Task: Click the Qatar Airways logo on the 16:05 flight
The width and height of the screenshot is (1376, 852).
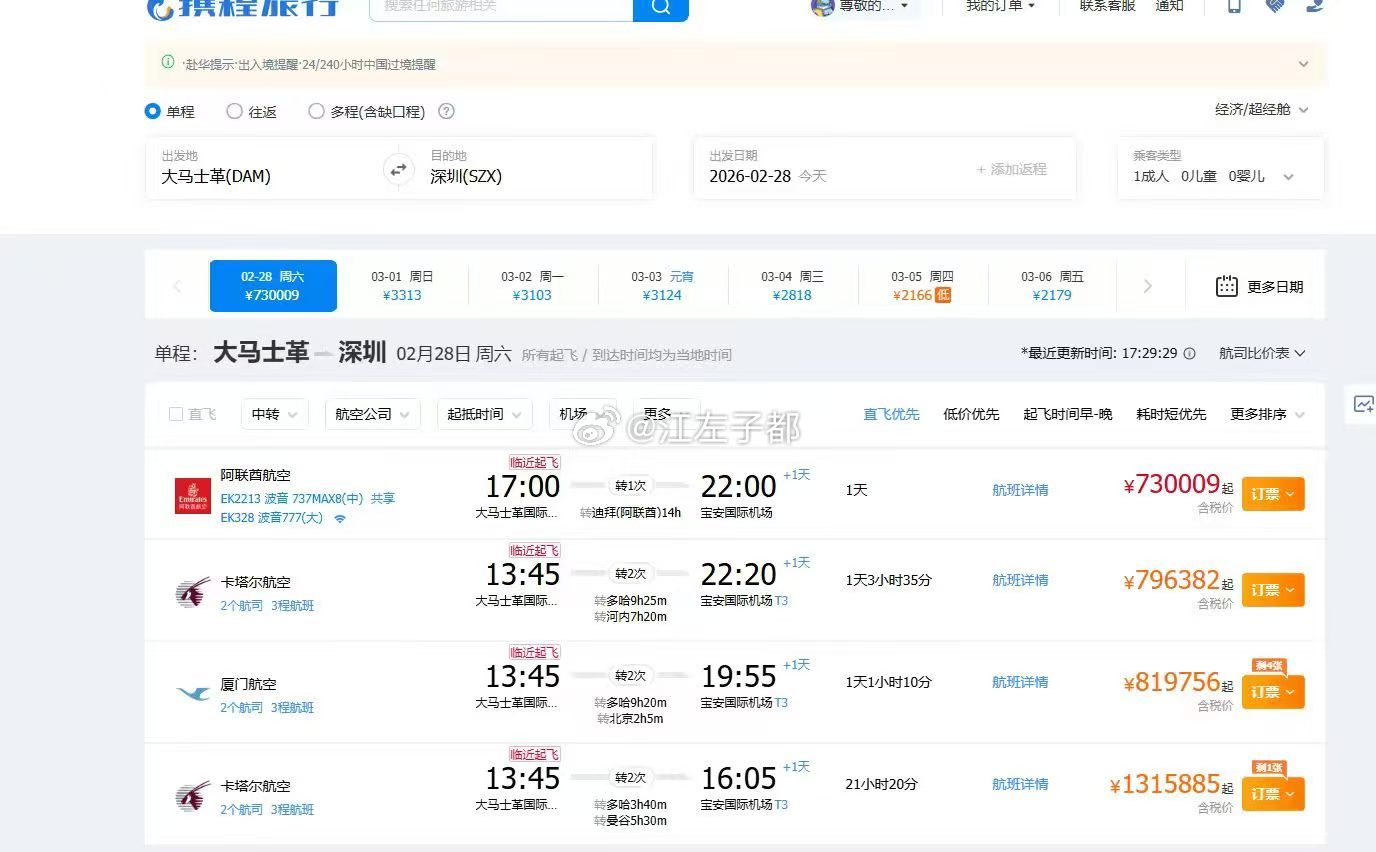Action: [x=193, y=797]
